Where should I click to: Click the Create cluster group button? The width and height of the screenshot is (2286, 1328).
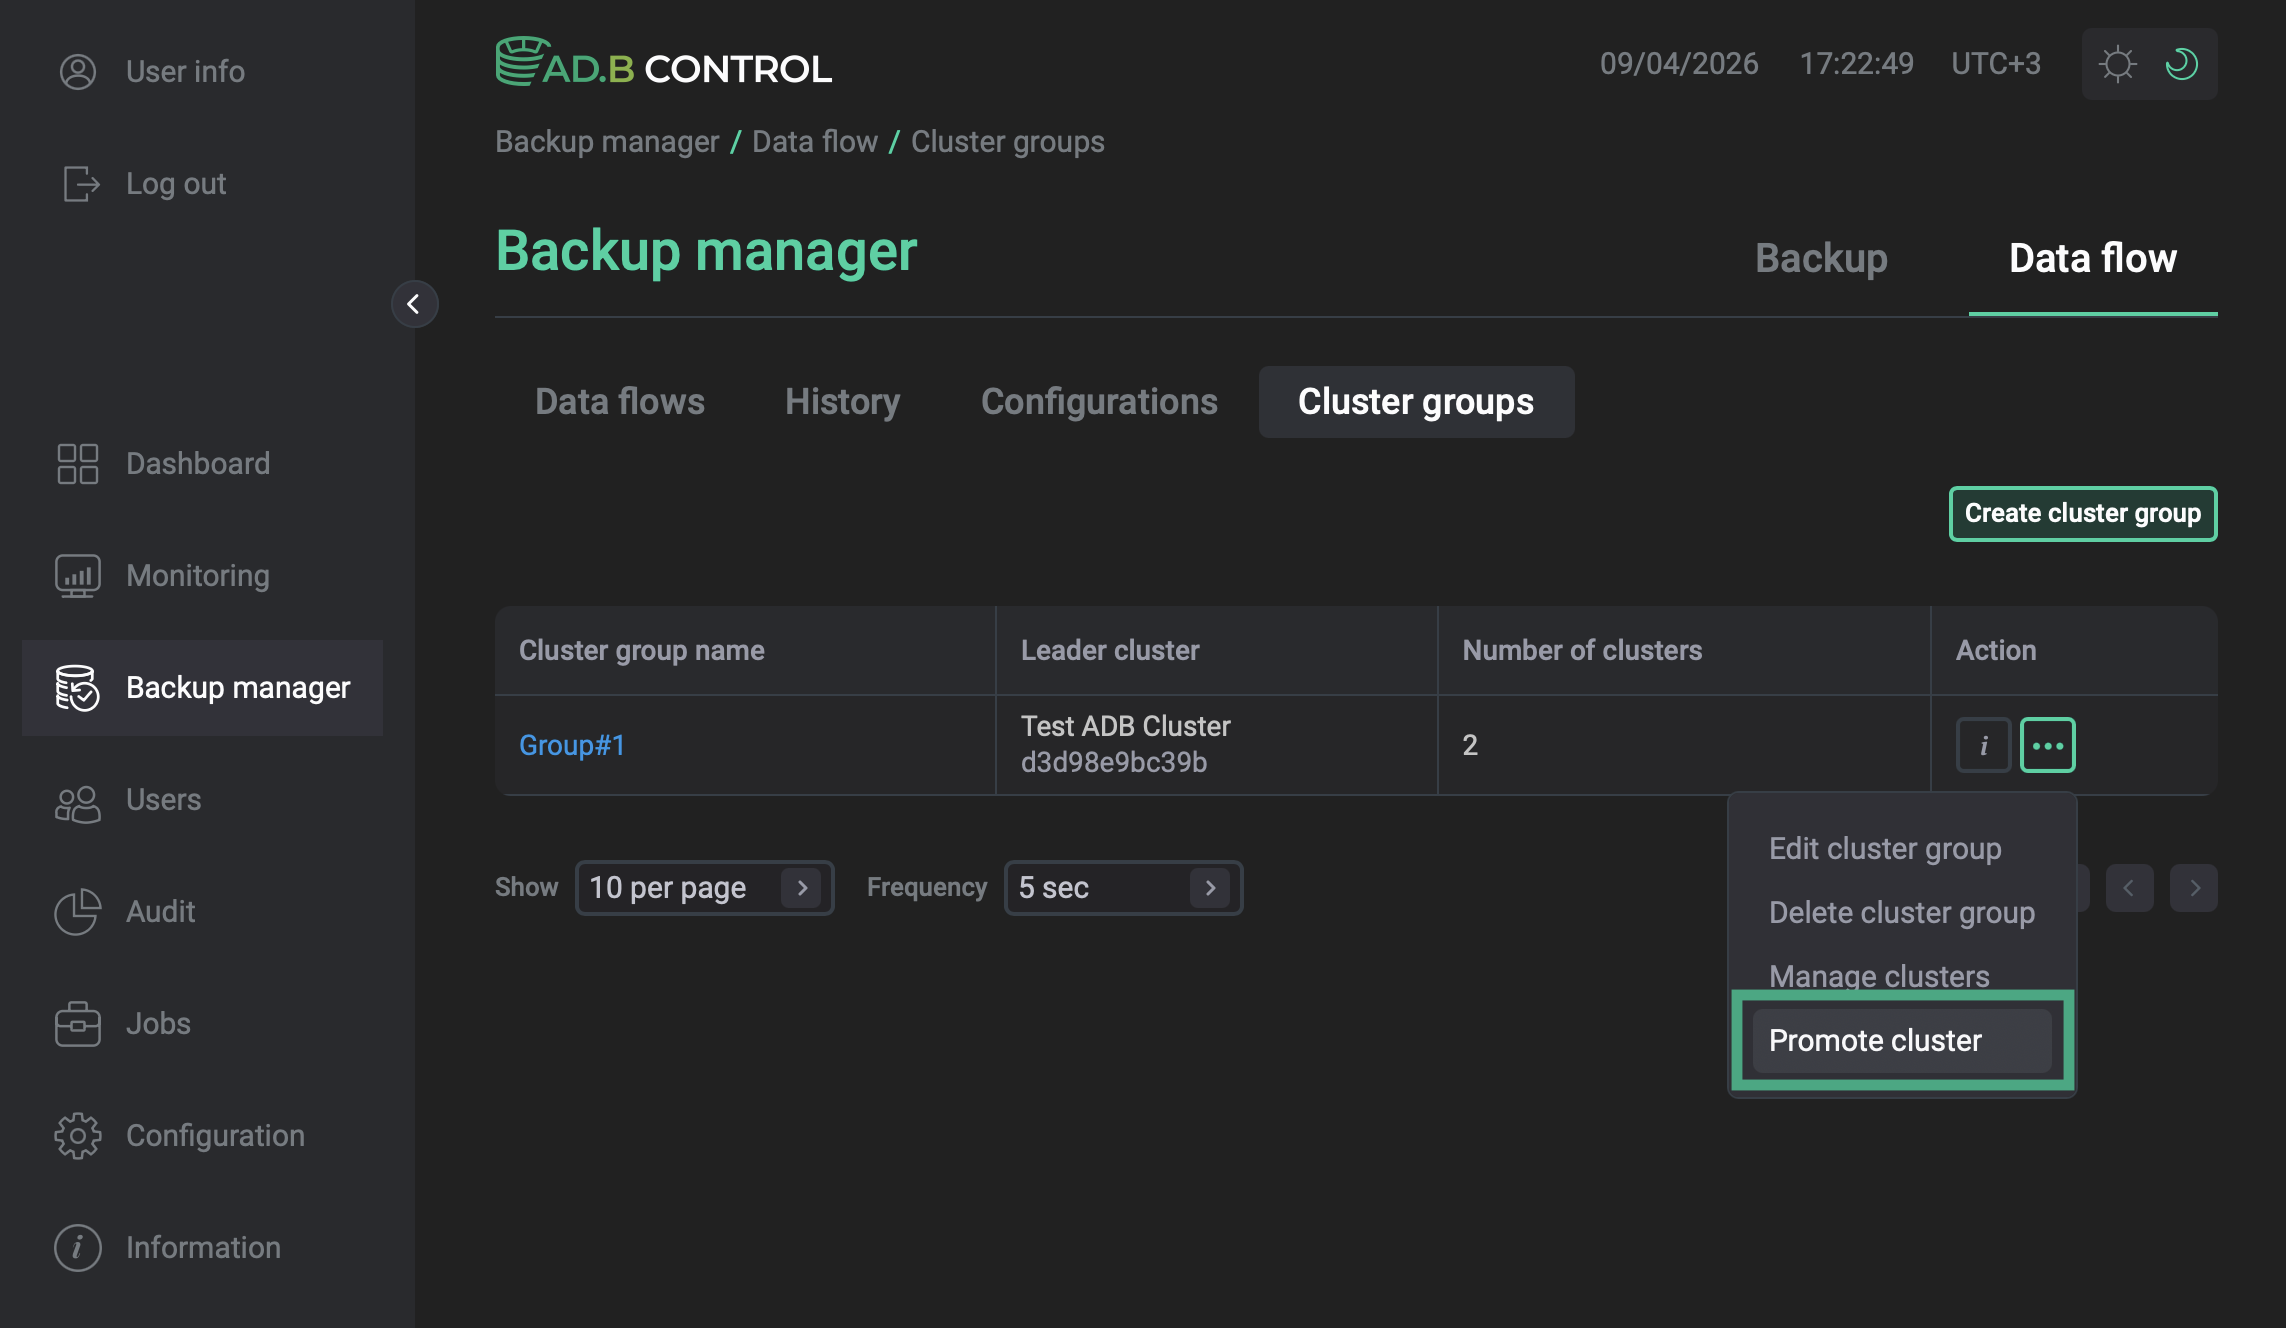click(x=2083, y=514)
